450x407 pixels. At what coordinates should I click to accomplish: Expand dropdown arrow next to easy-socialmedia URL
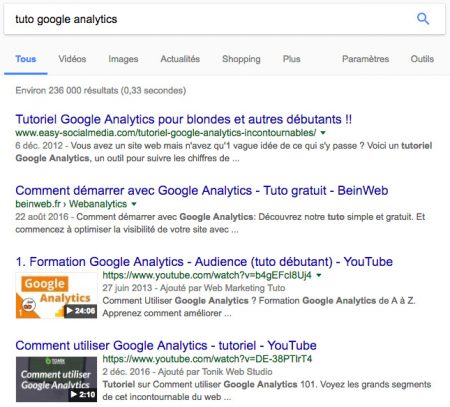click(x=323, y=133)
